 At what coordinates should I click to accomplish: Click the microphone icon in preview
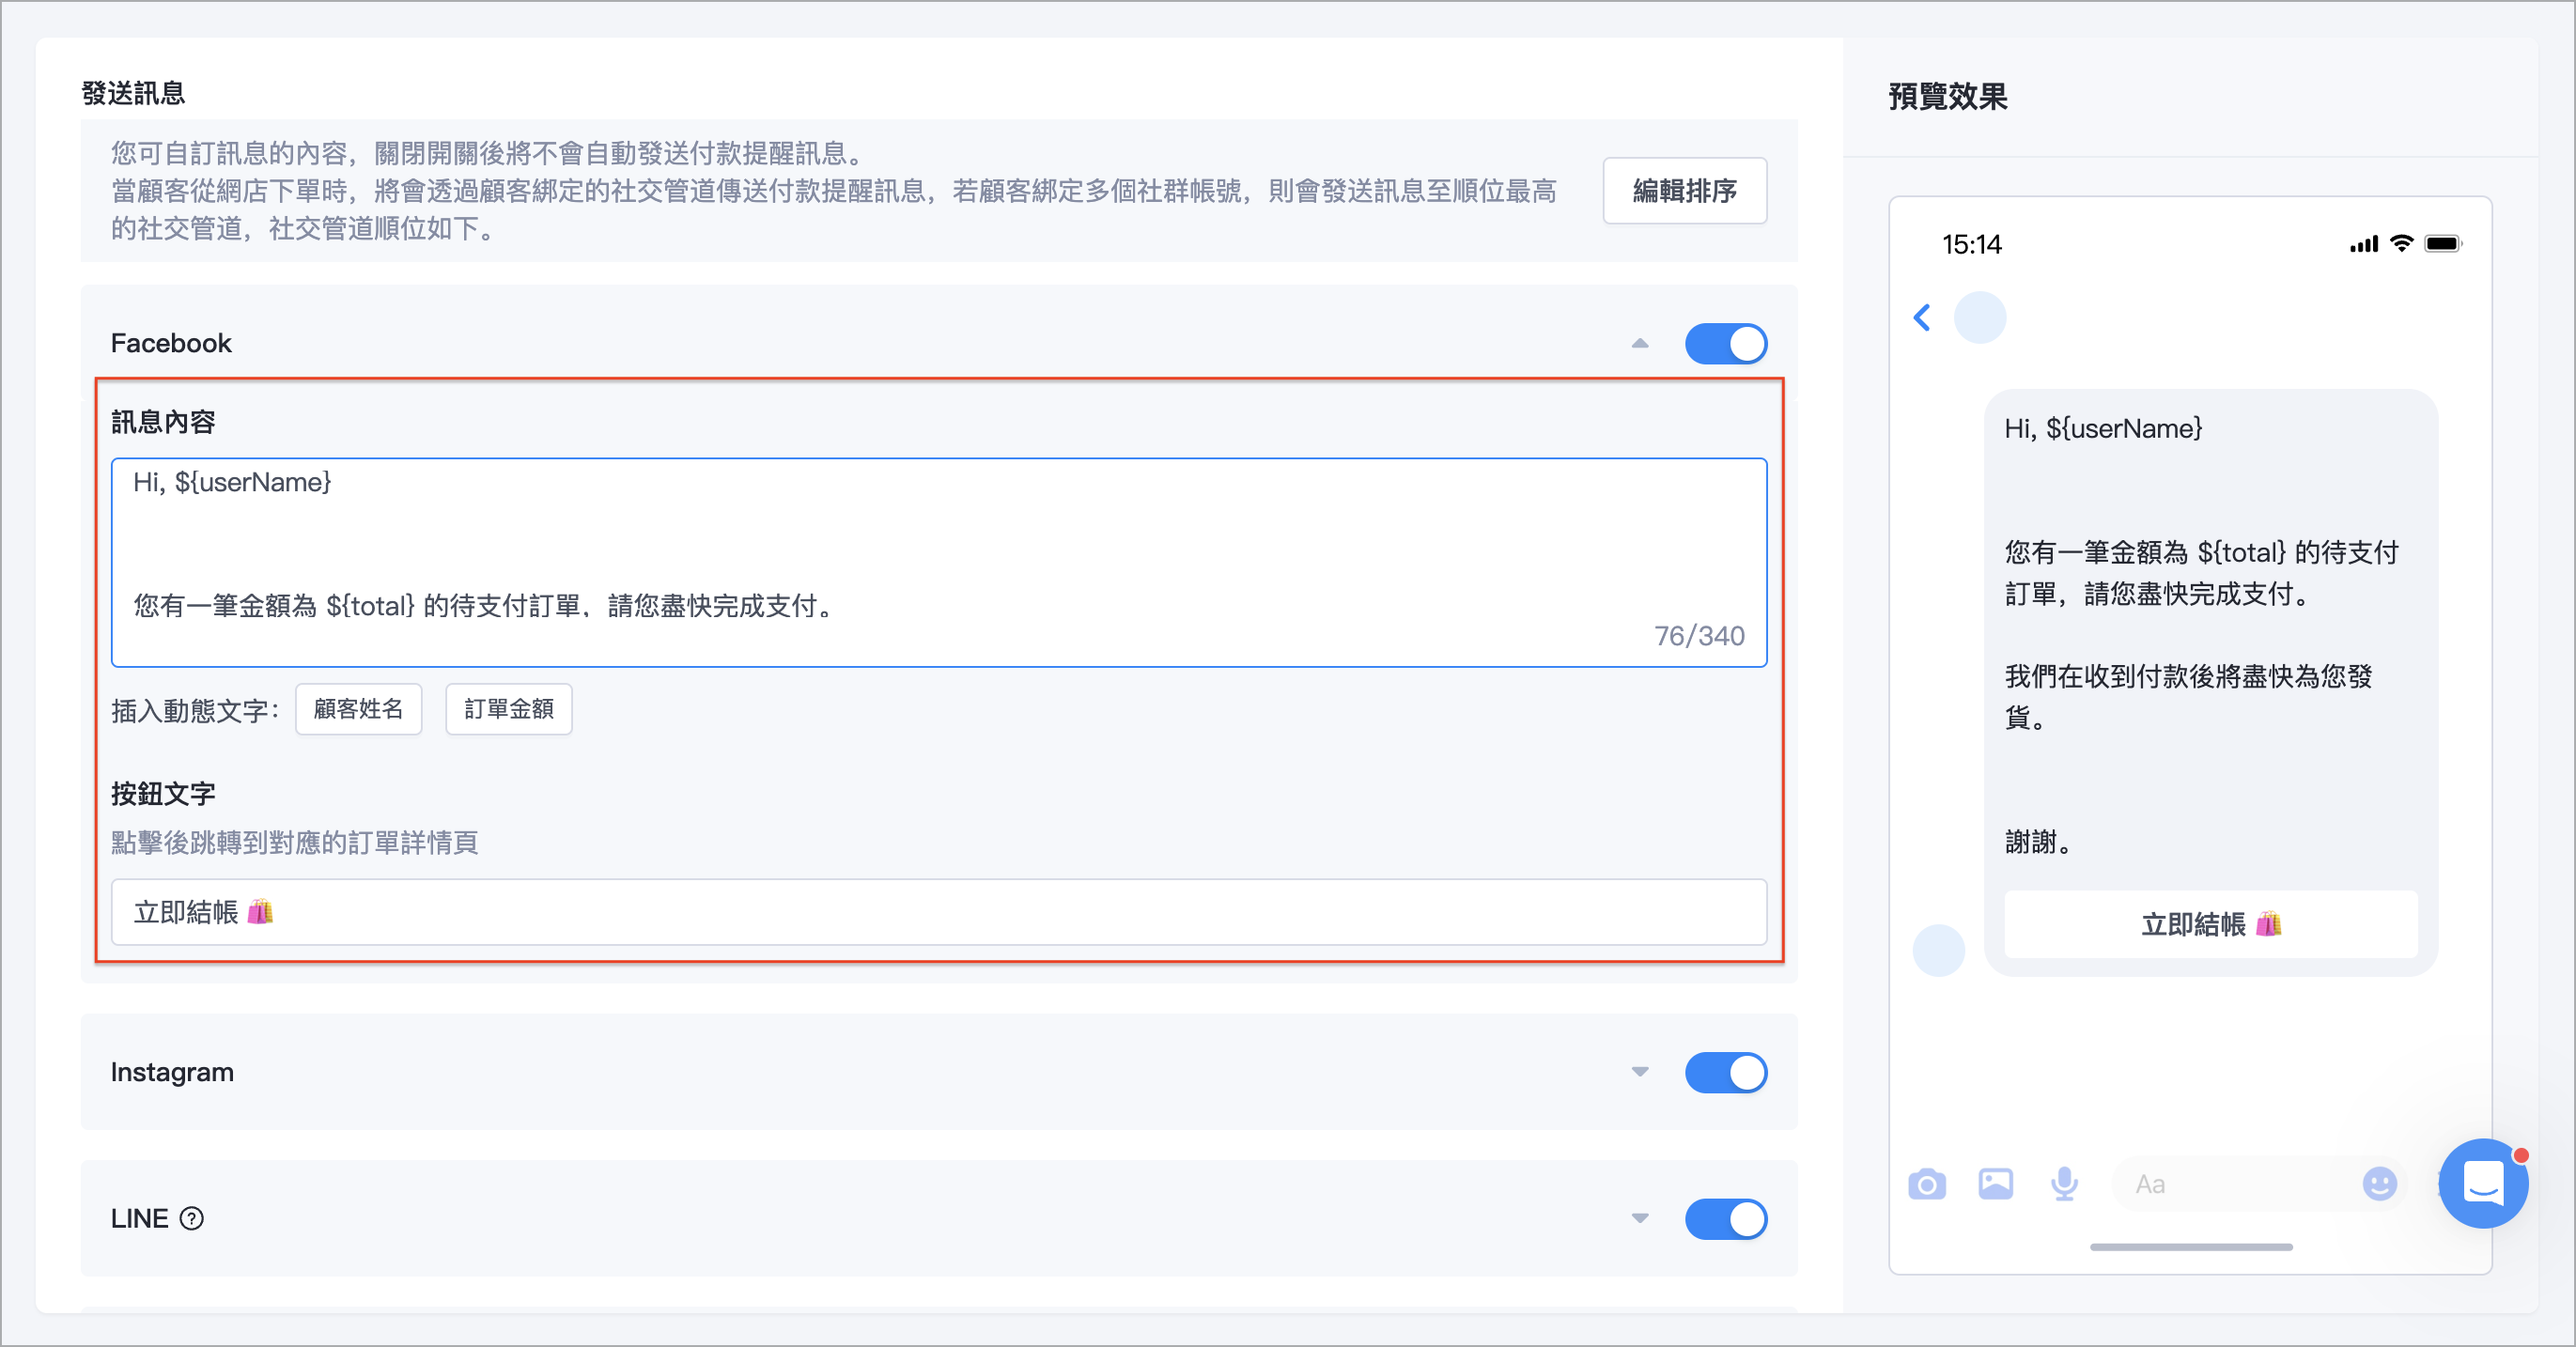click(x=2064, y=1185)
